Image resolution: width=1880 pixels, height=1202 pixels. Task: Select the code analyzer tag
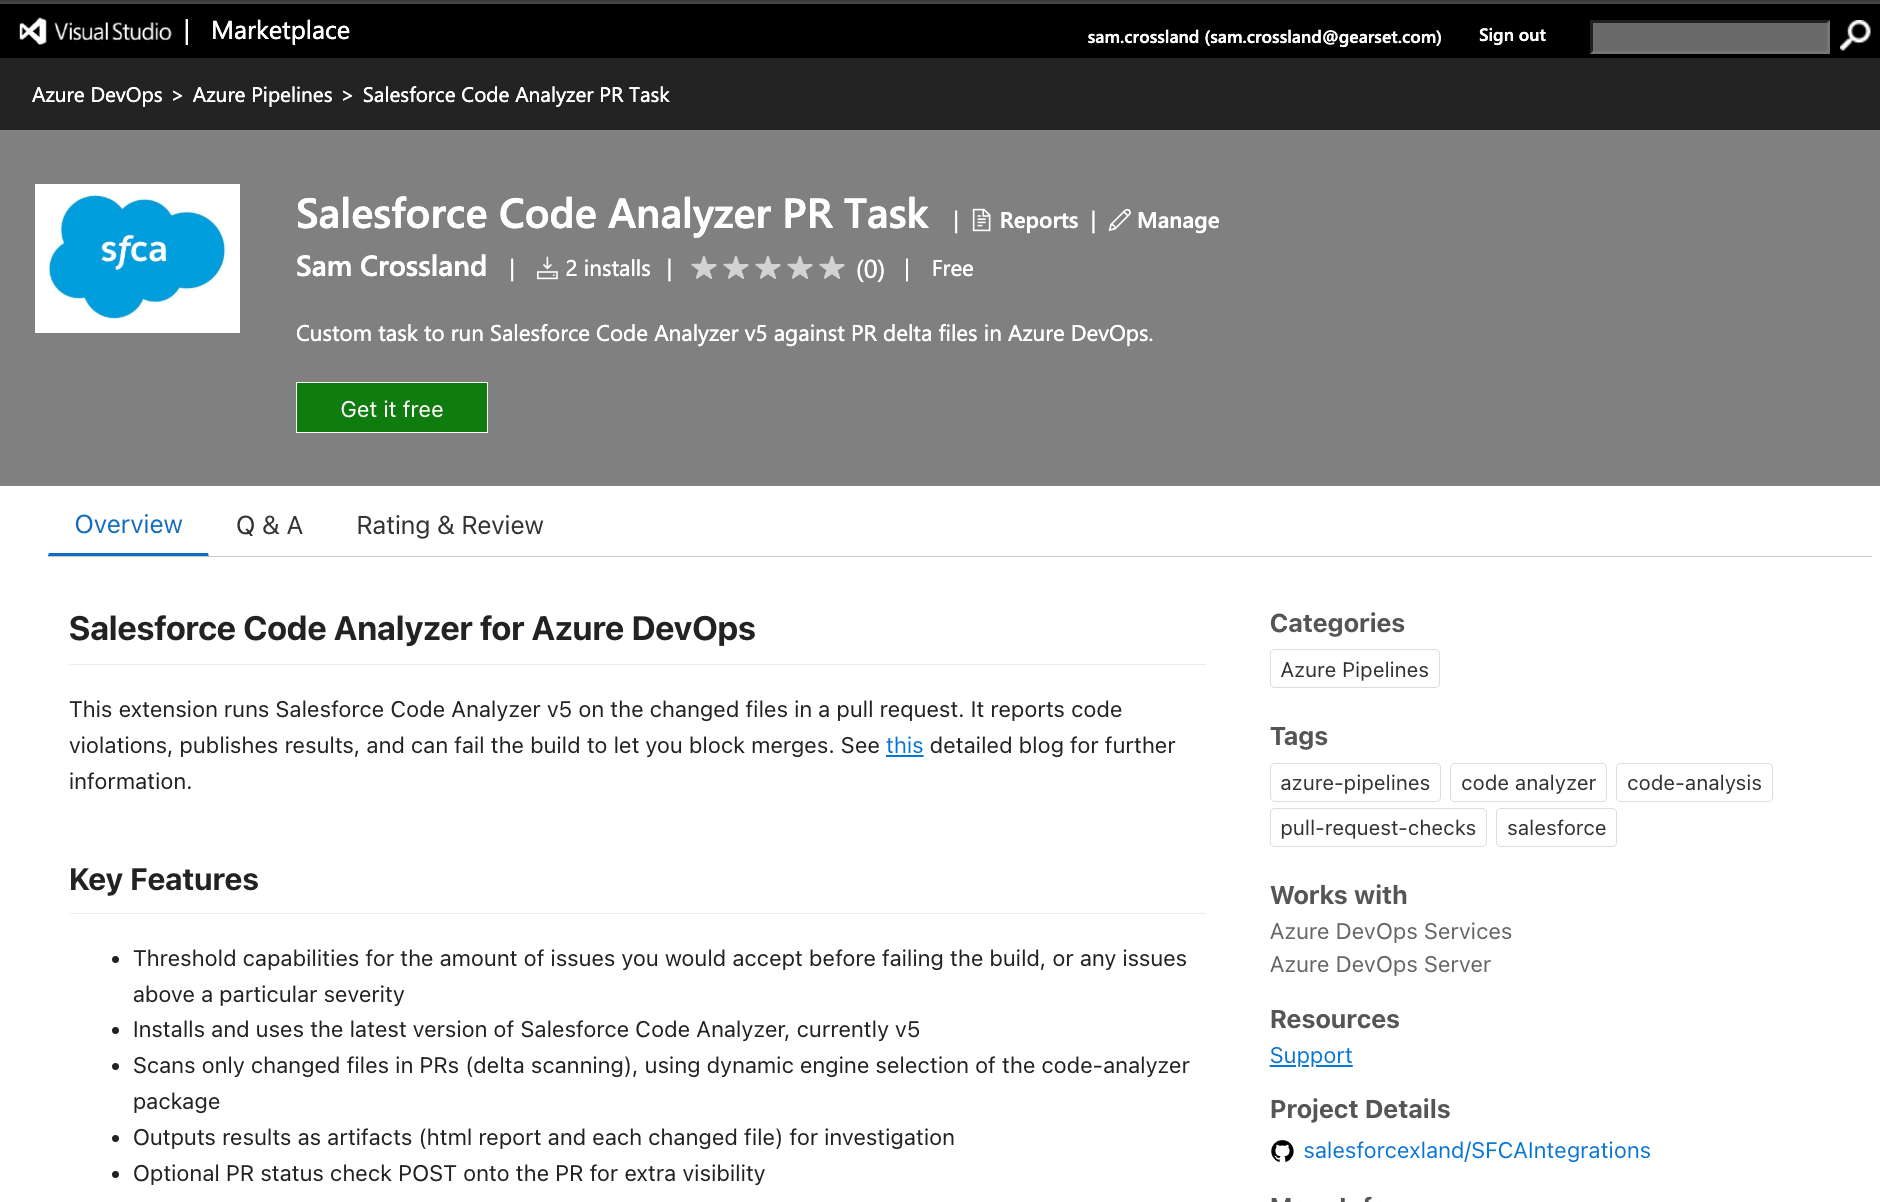pos(1528,782)
